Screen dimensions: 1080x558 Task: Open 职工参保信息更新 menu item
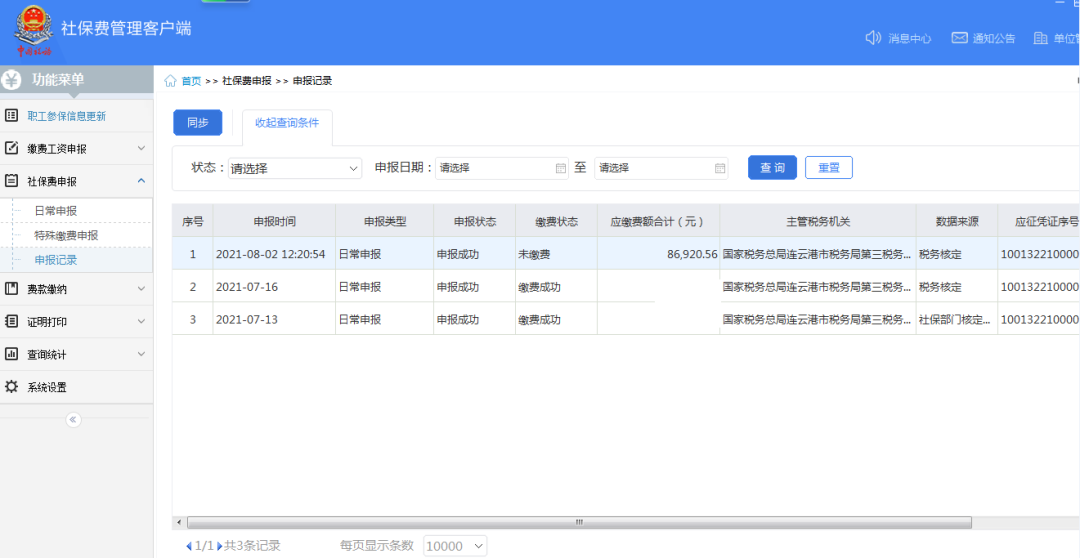[x=76, y=116]
